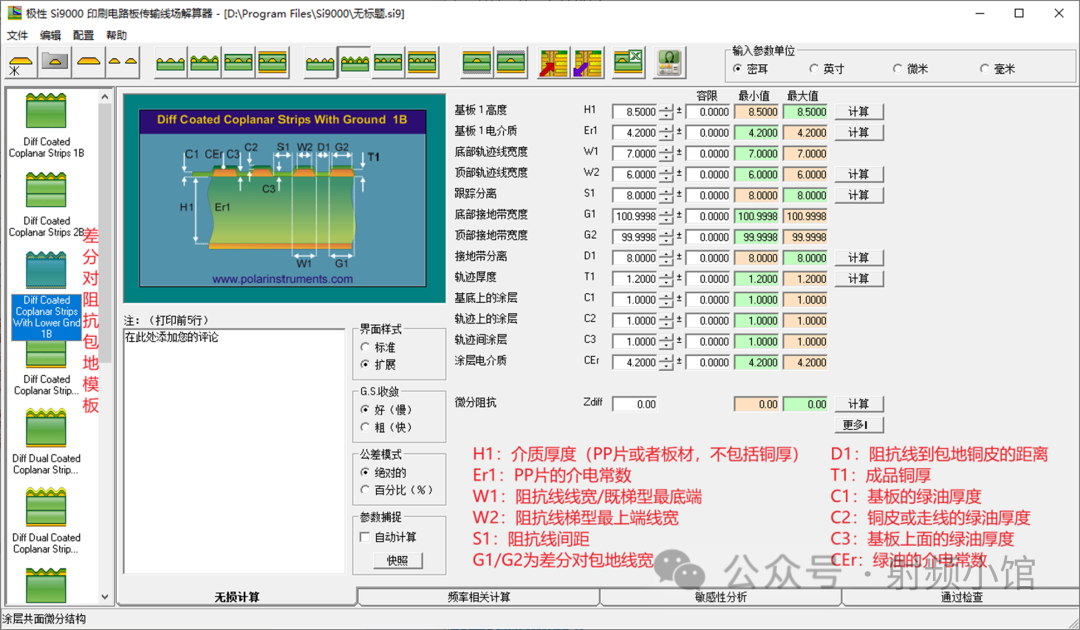This screenshot has width=1080, height=630.
Task: Choose 百分比 (%) tolerance mode
Action: pos(366,490)
